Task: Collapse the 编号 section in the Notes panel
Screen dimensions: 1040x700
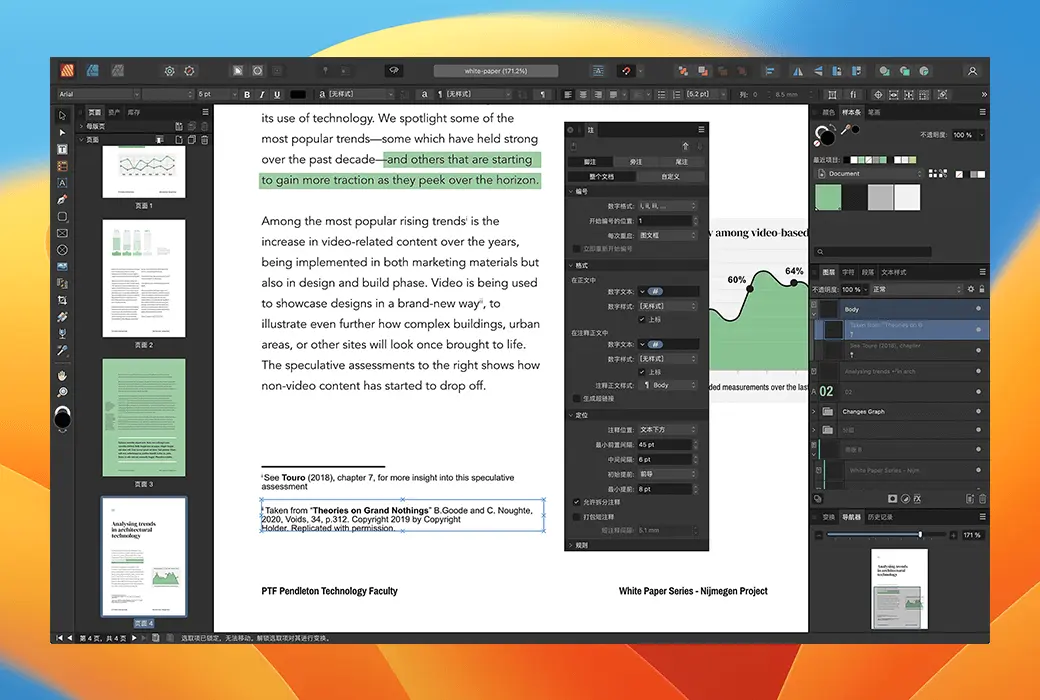Action: tap(571, 191)
